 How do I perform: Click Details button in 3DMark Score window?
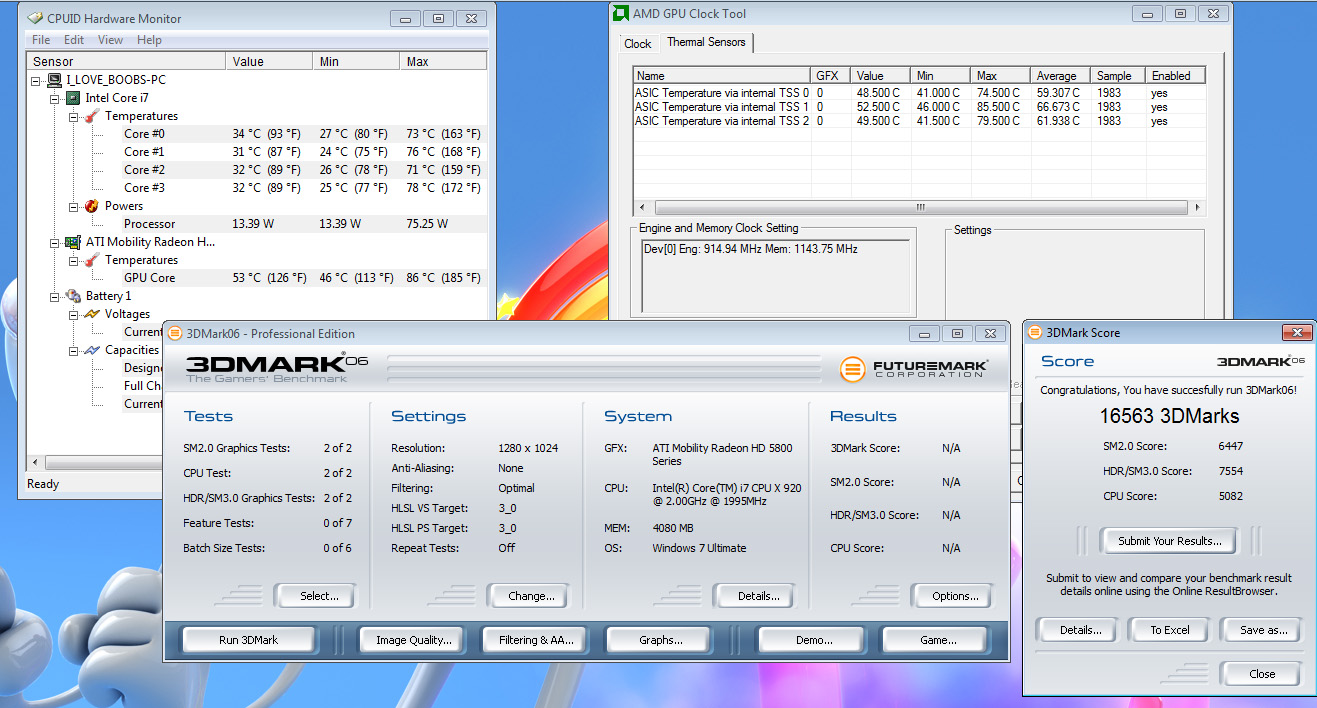1080,630
